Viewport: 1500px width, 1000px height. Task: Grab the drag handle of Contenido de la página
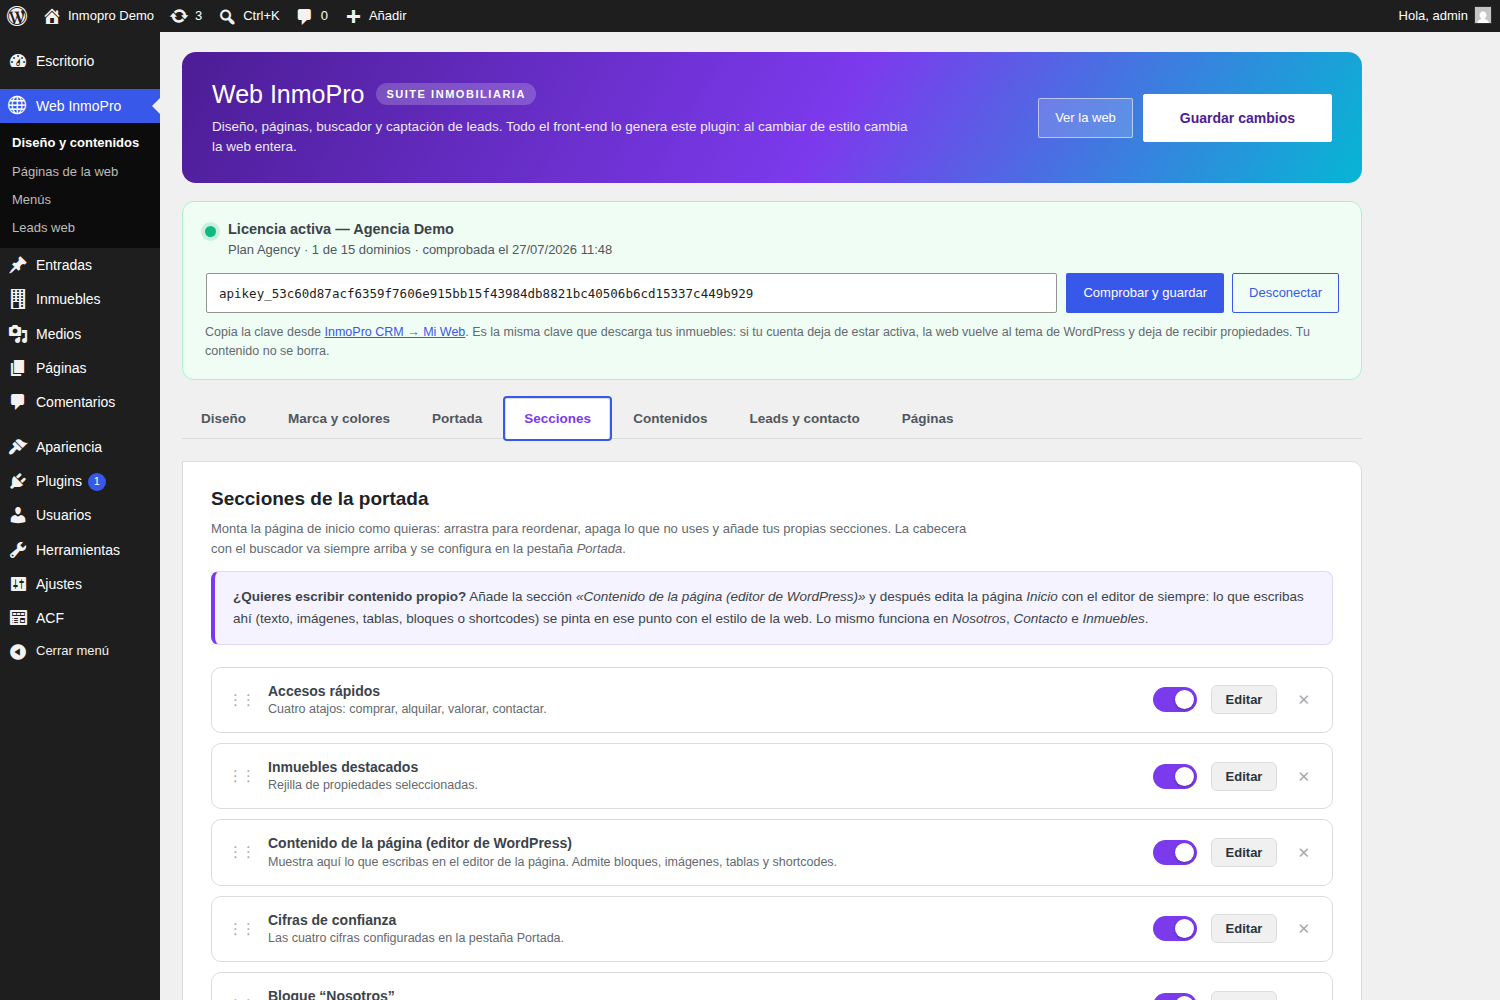point(241,852)
